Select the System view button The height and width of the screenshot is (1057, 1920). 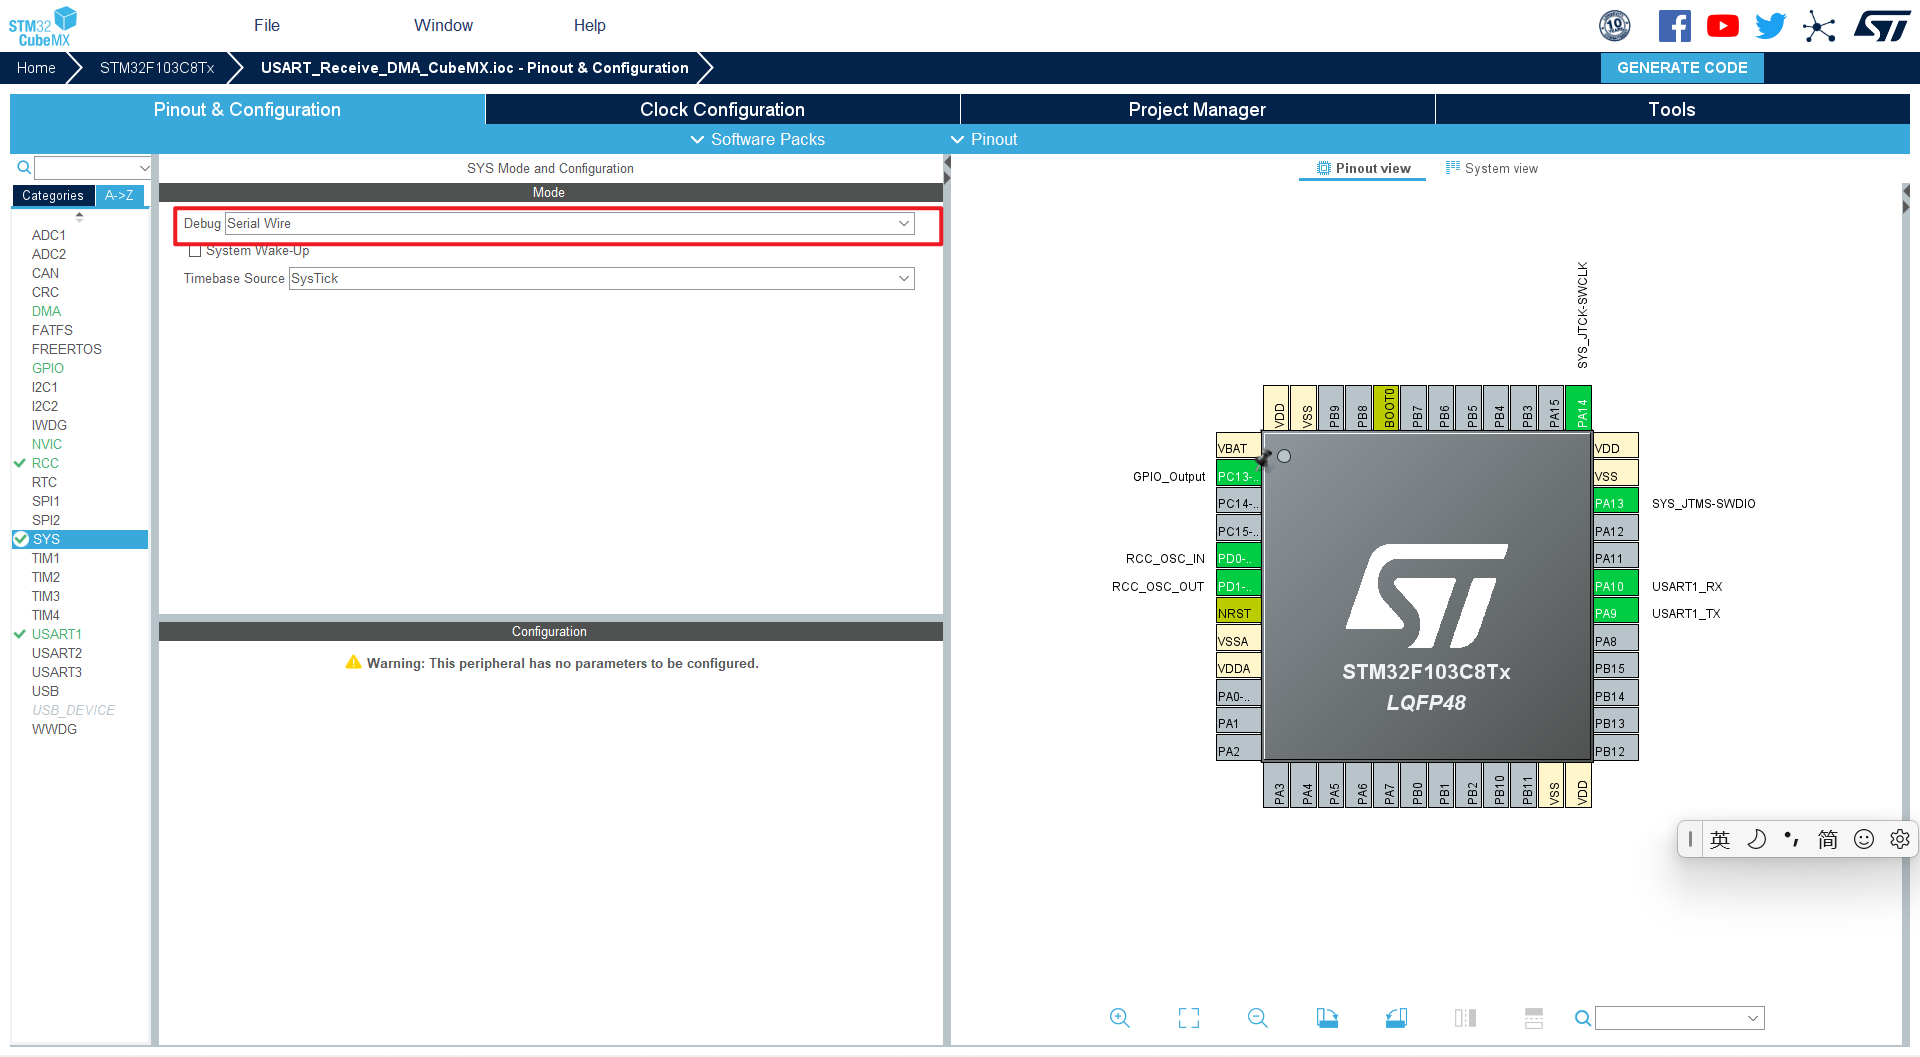1491,169
